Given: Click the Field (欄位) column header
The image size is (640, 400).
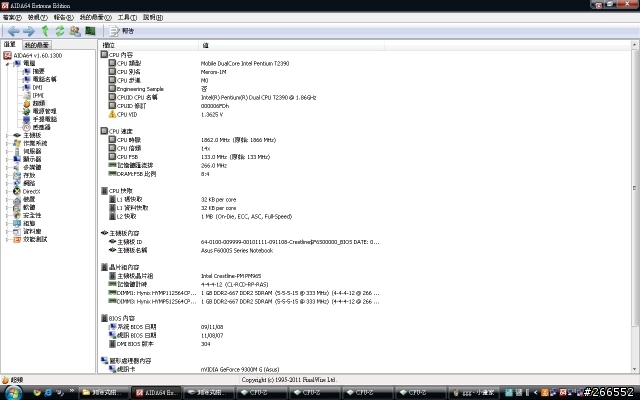Looking at the screenshot, I should click(149, 45).
